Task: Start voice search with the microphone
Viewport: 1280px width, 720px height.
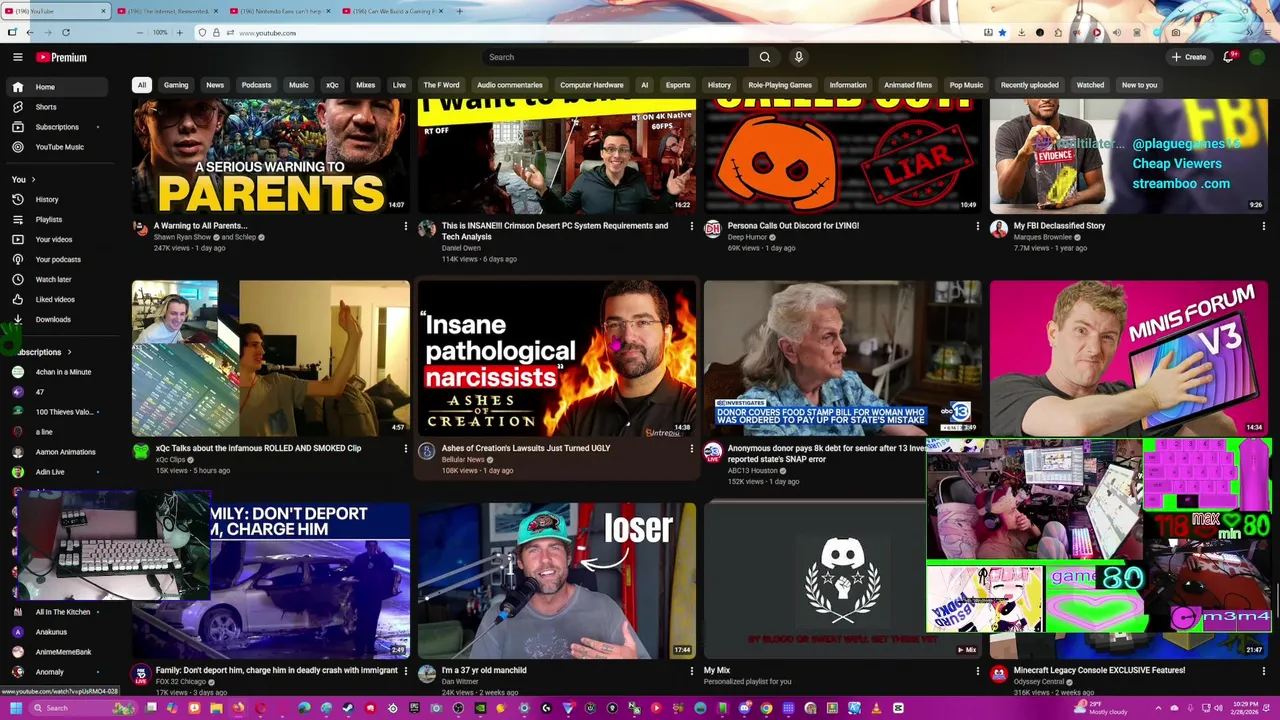Action: [798, 57]
